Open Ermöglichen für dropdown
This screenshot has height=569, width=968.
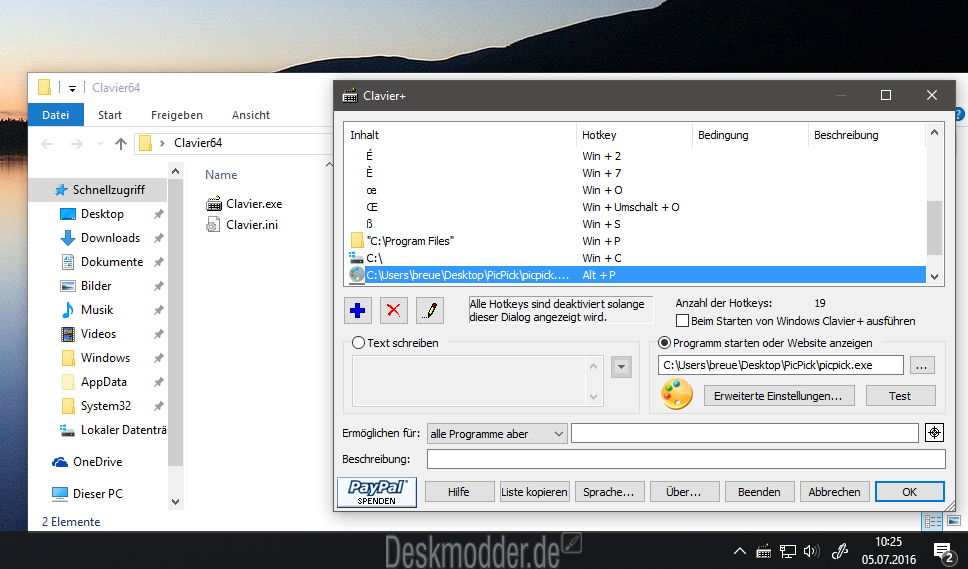pyautogui.click(x=497, y=434)
